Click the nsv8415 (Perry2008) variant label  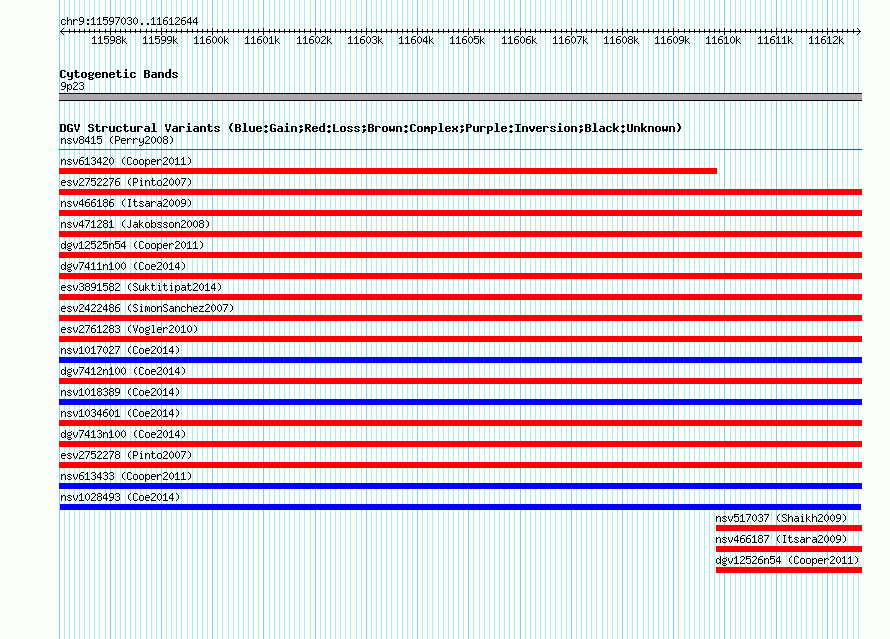click(x=117, y=140)
